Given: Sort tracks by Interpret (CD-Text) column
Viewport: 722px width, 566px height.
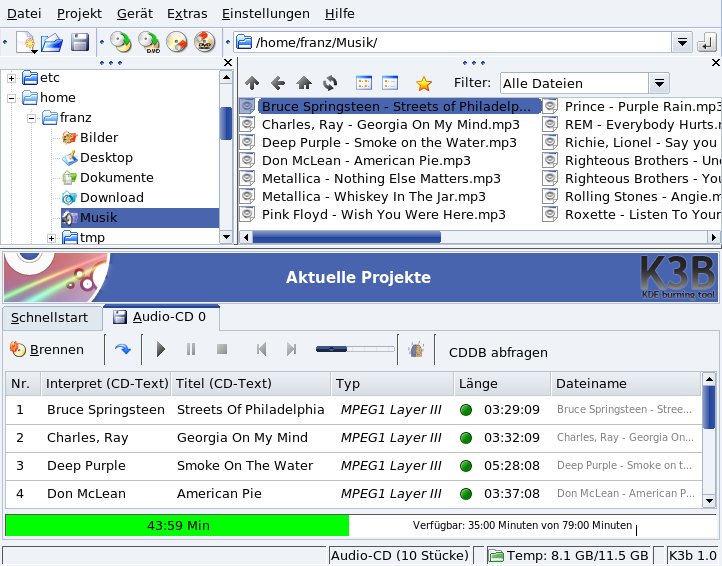Looking at the screenshot, I should tap(106, 384).
